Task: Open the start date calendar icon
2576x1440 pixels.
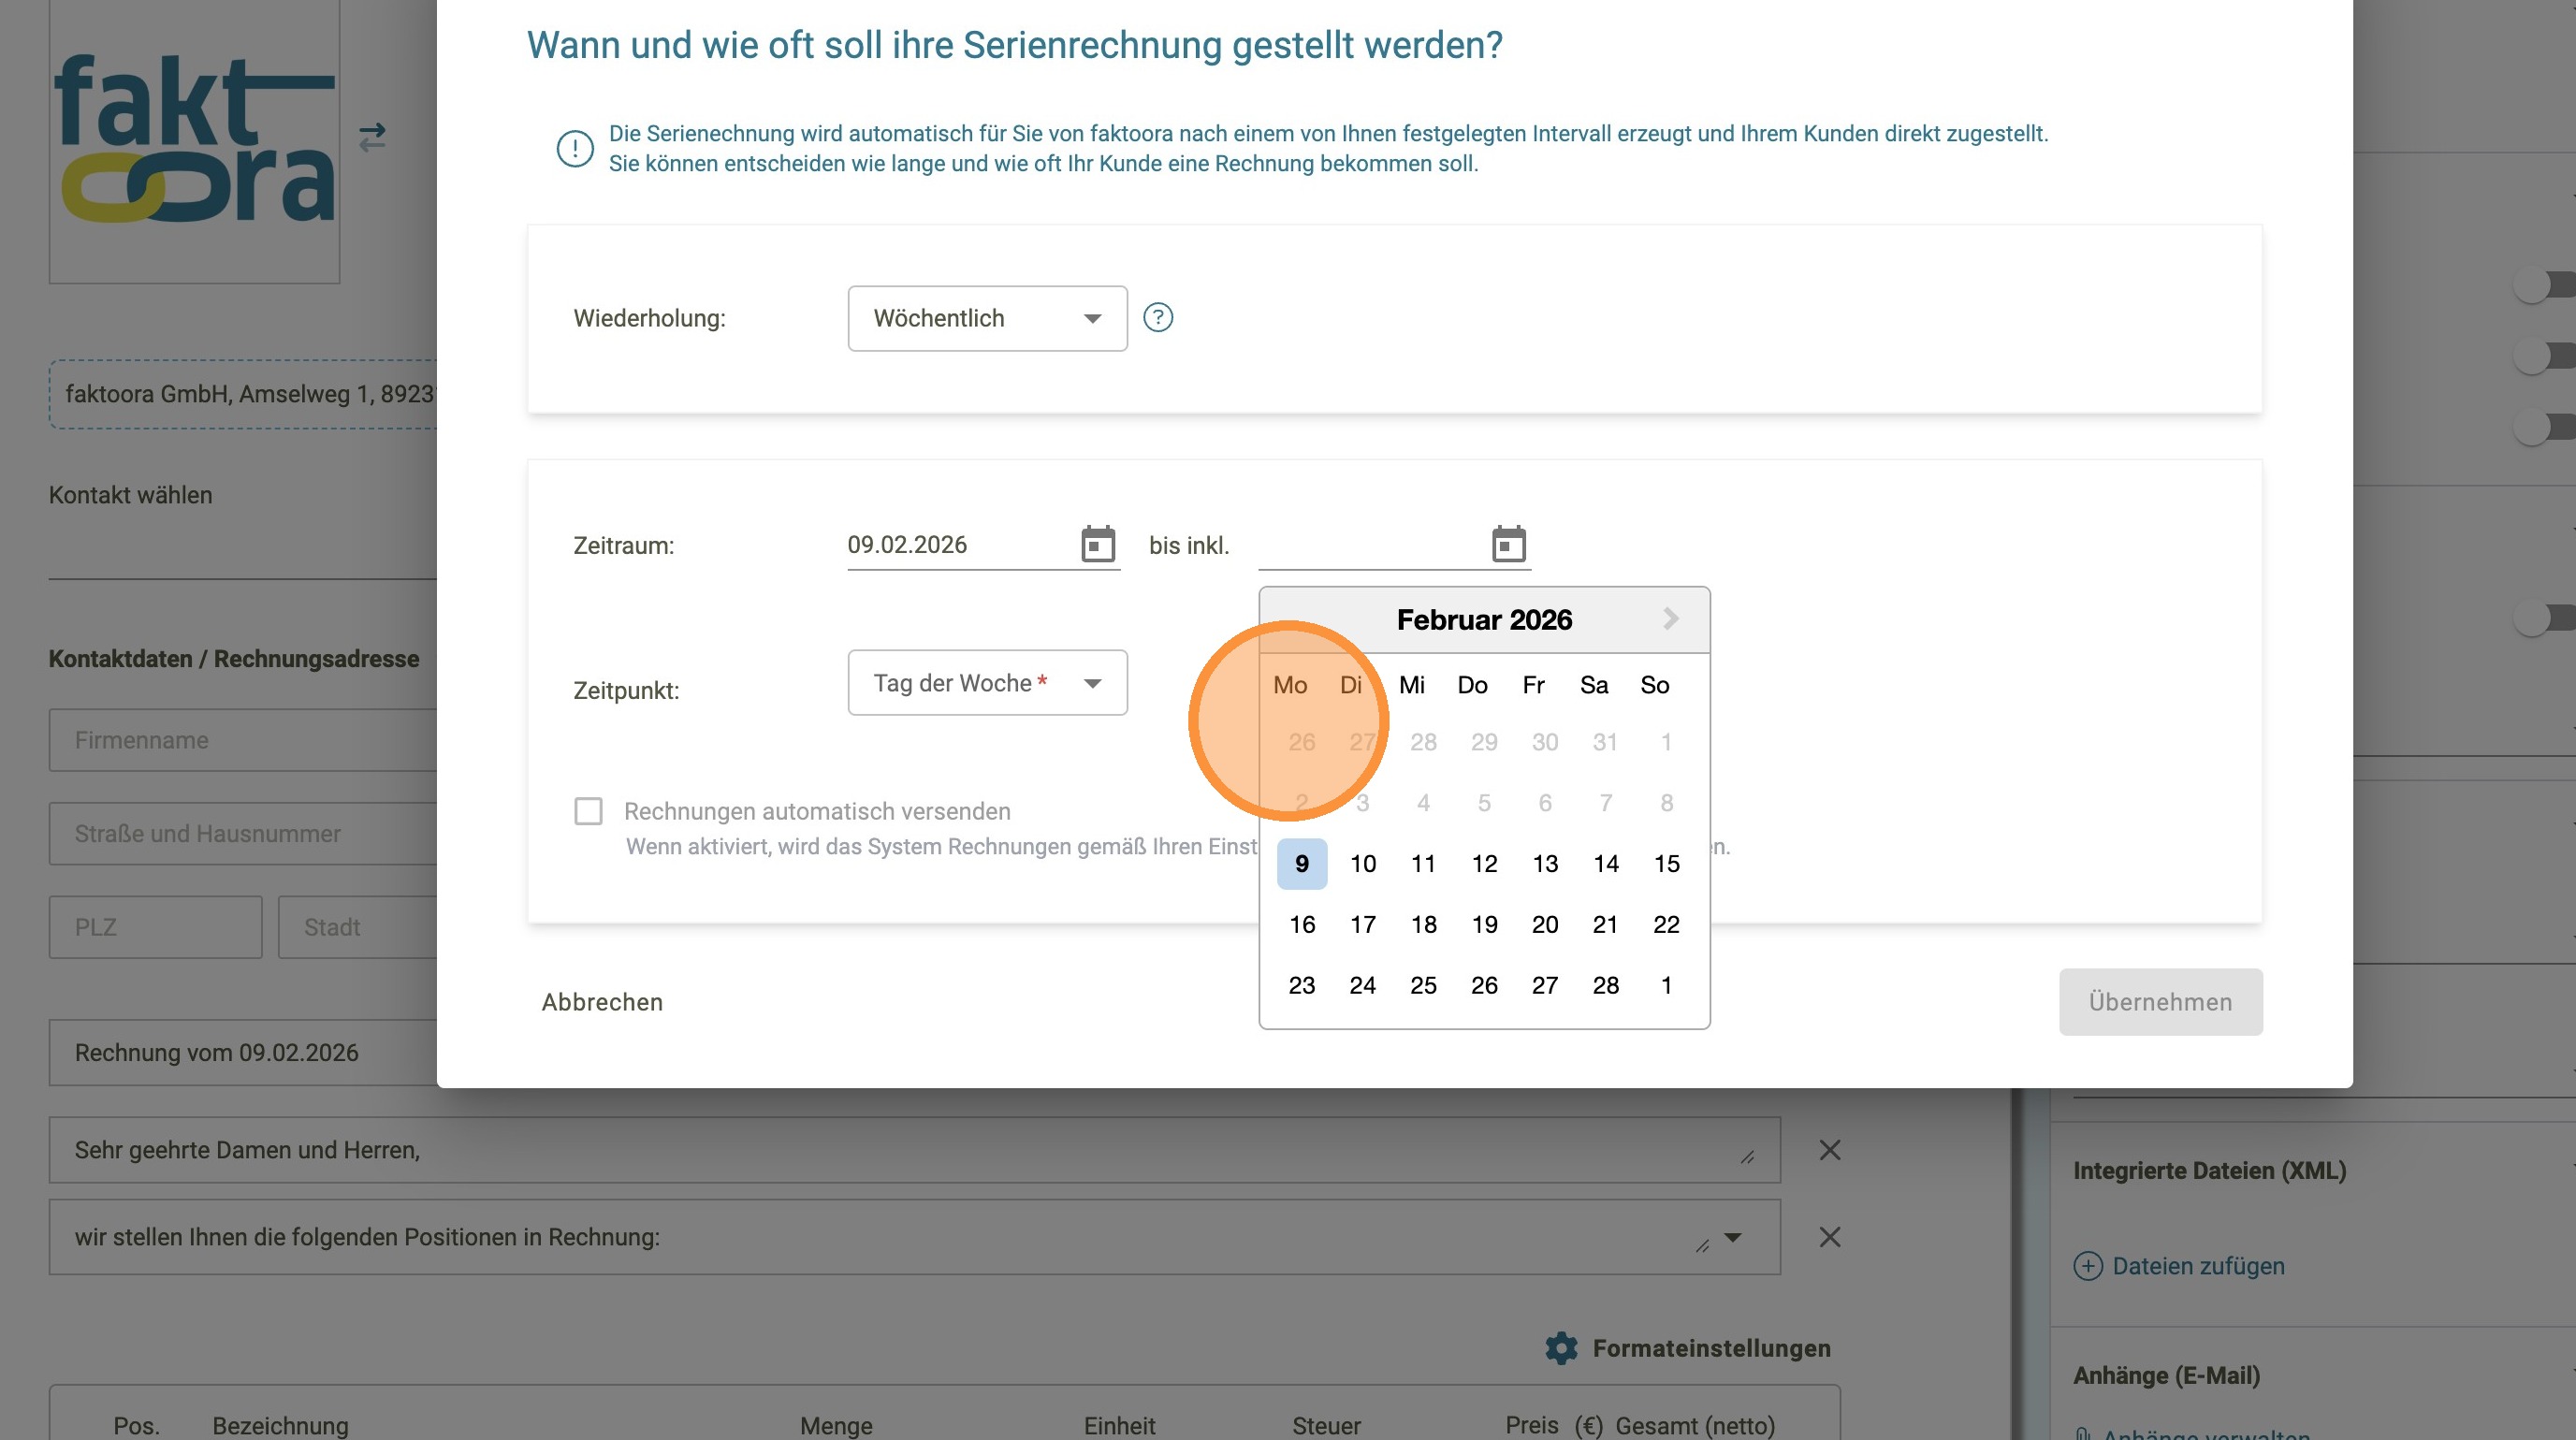Action: pos(1097,545)
